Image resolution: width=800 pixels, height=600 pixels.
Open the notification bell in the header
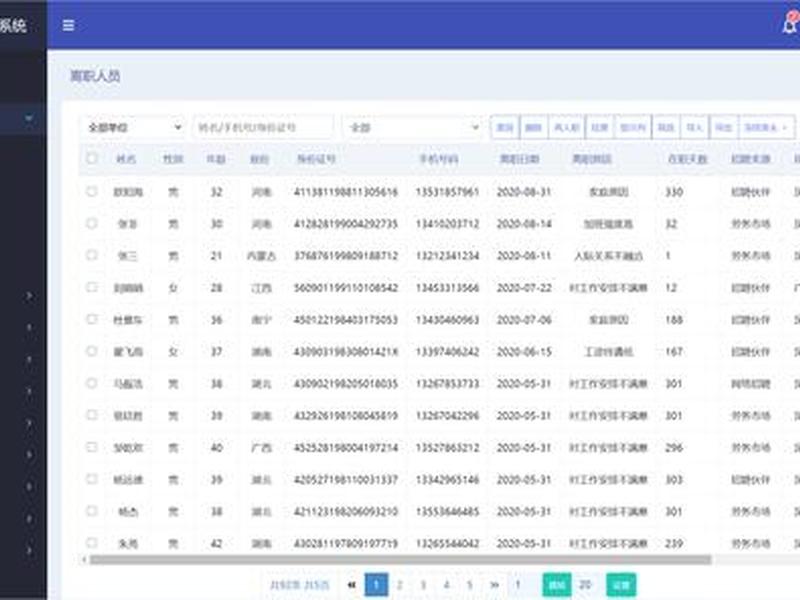point(789,24)
